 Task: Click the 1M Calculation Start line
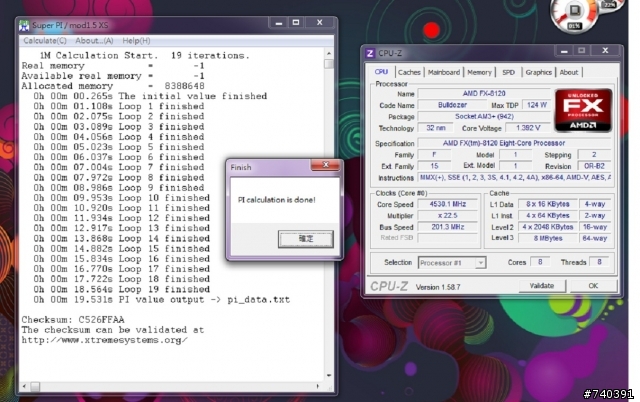pyautogui.click(x=144, y=56)
